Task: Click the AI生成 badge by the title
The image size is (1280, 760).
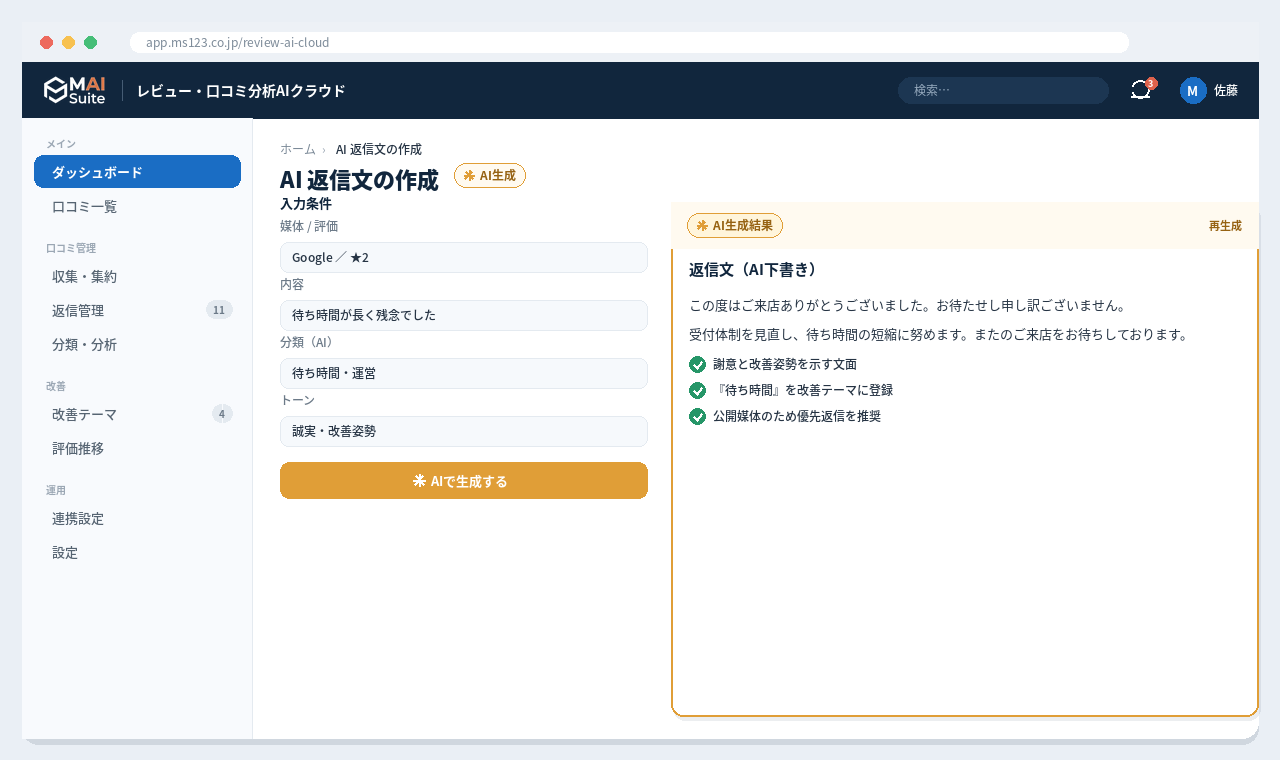Action: click(x=490, y=175)
